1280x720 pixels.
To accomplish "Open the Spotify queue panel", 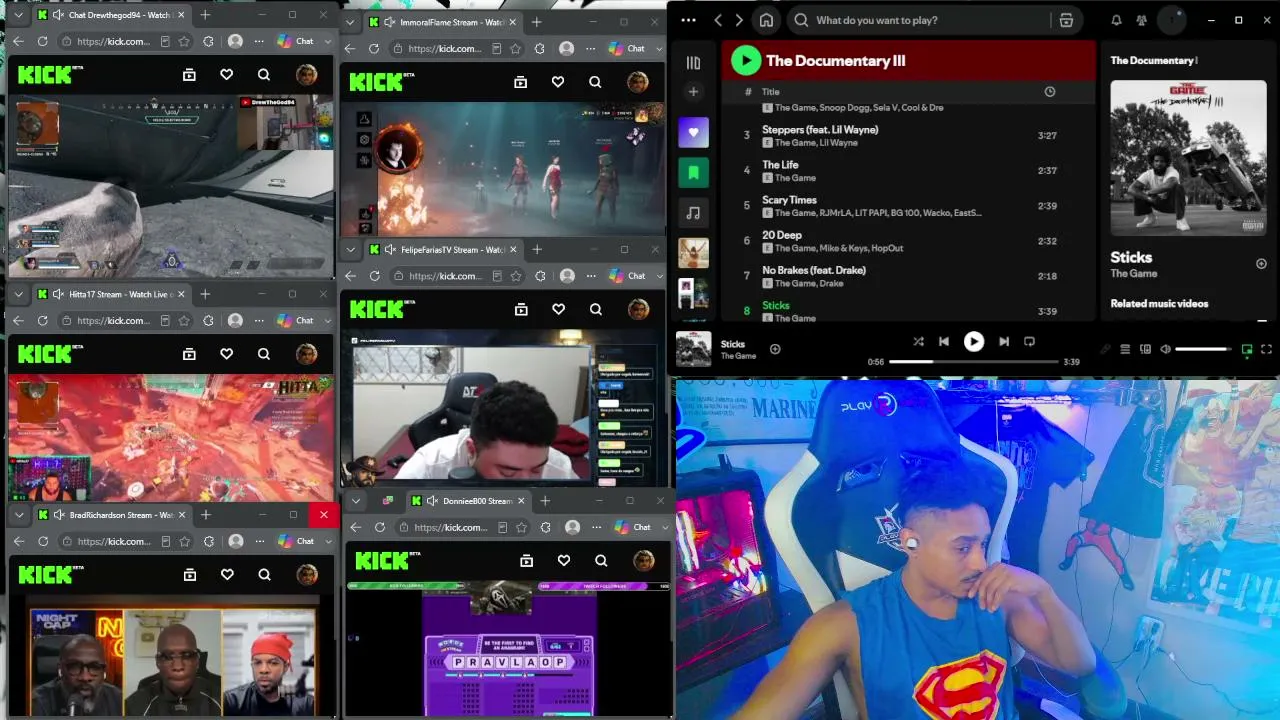I will coord(1125,349).
